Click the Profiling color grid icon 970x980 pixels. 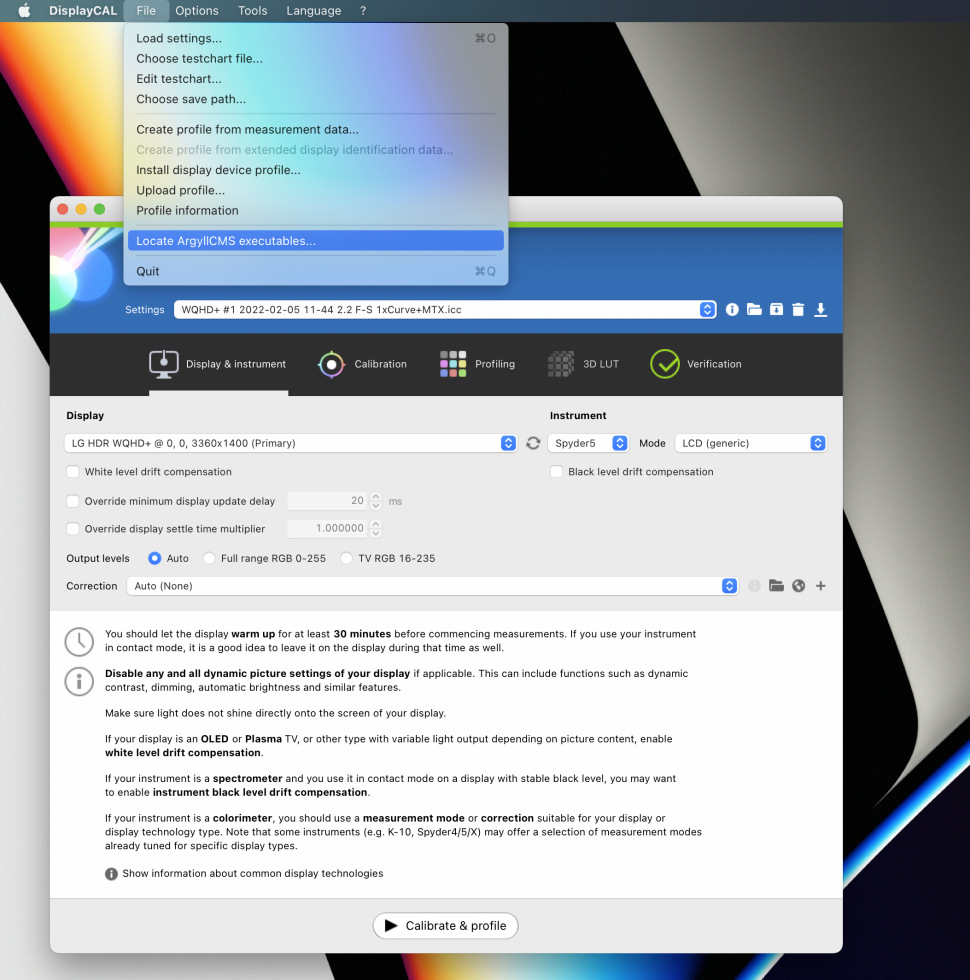[453, 364]
